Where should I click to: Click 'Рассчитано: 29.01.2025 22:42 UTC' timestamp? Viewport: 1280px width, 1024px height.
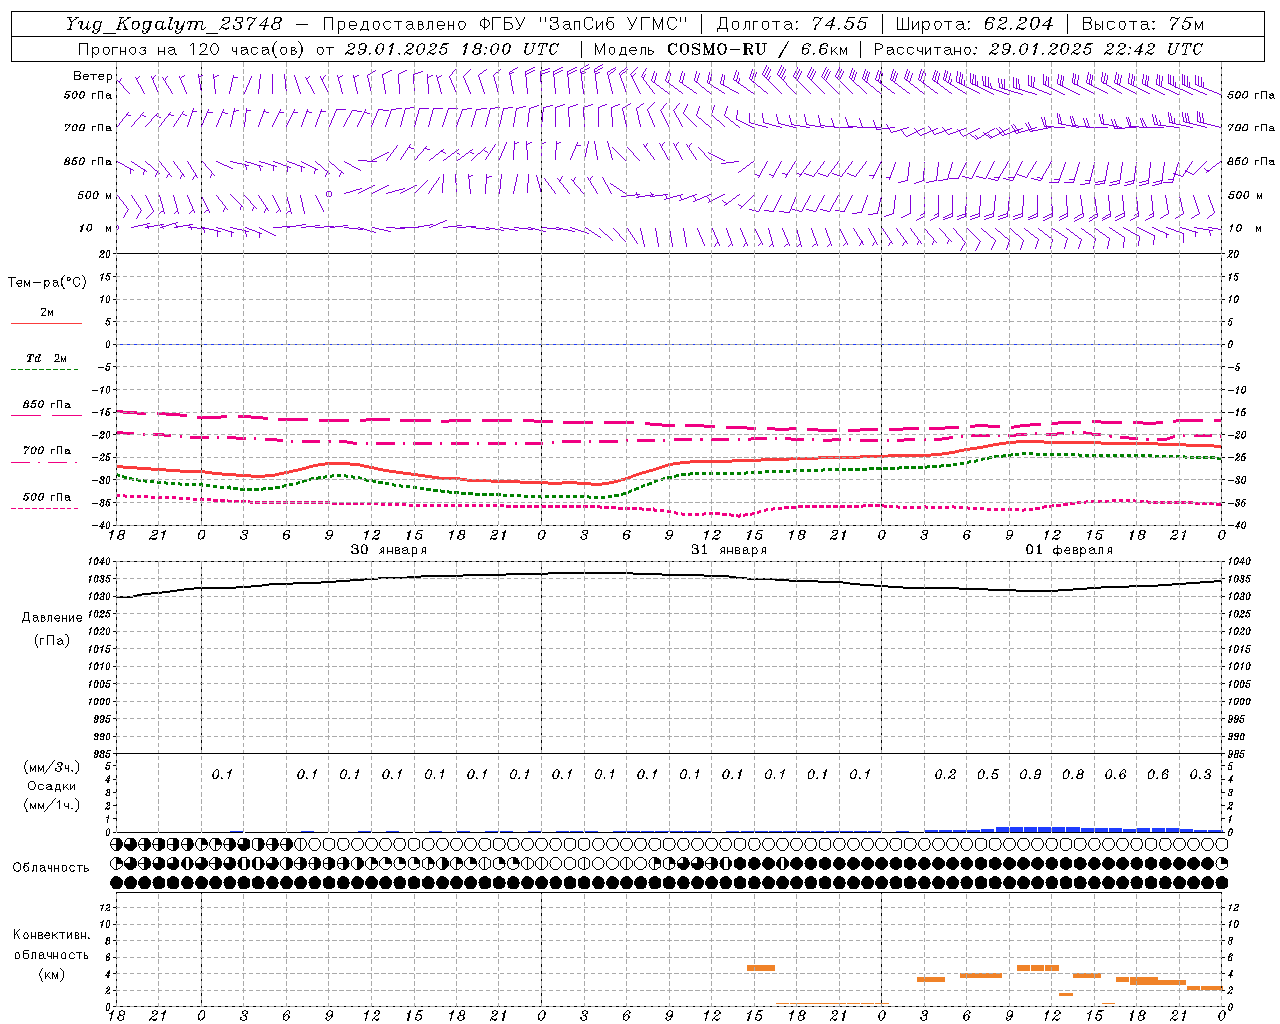point(1038,49)
